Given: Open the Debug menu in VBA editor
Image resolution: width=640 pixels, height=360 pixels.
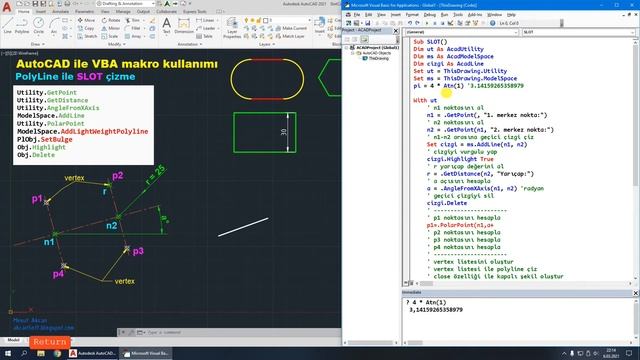Looking at the screenshot, I should (430, 15).
